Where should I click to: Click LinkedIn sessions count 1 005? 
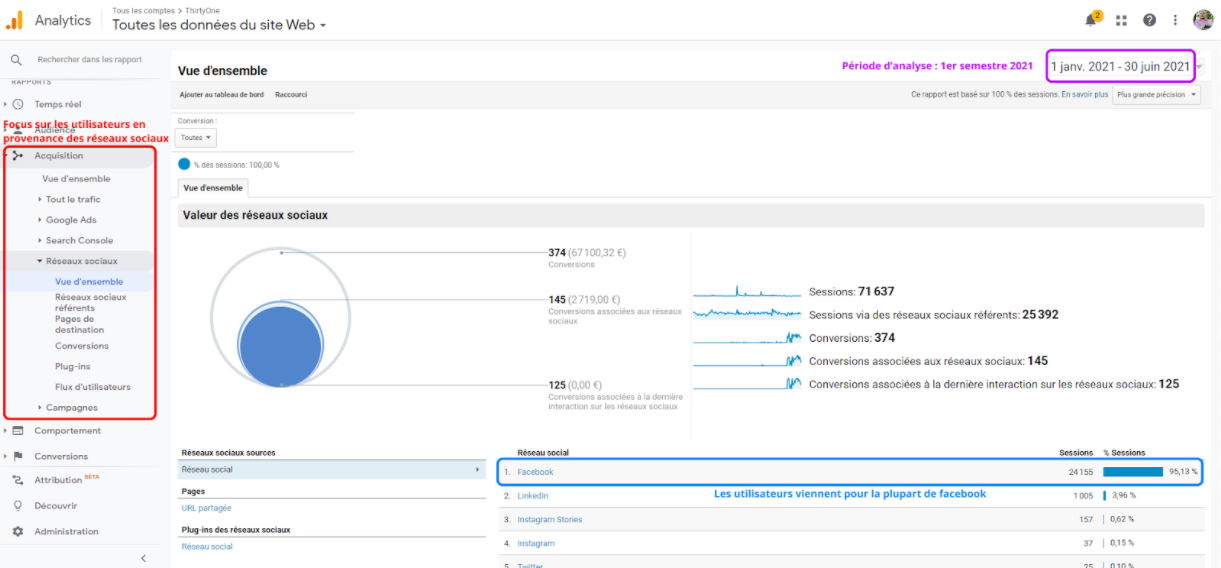[1083, 496]
